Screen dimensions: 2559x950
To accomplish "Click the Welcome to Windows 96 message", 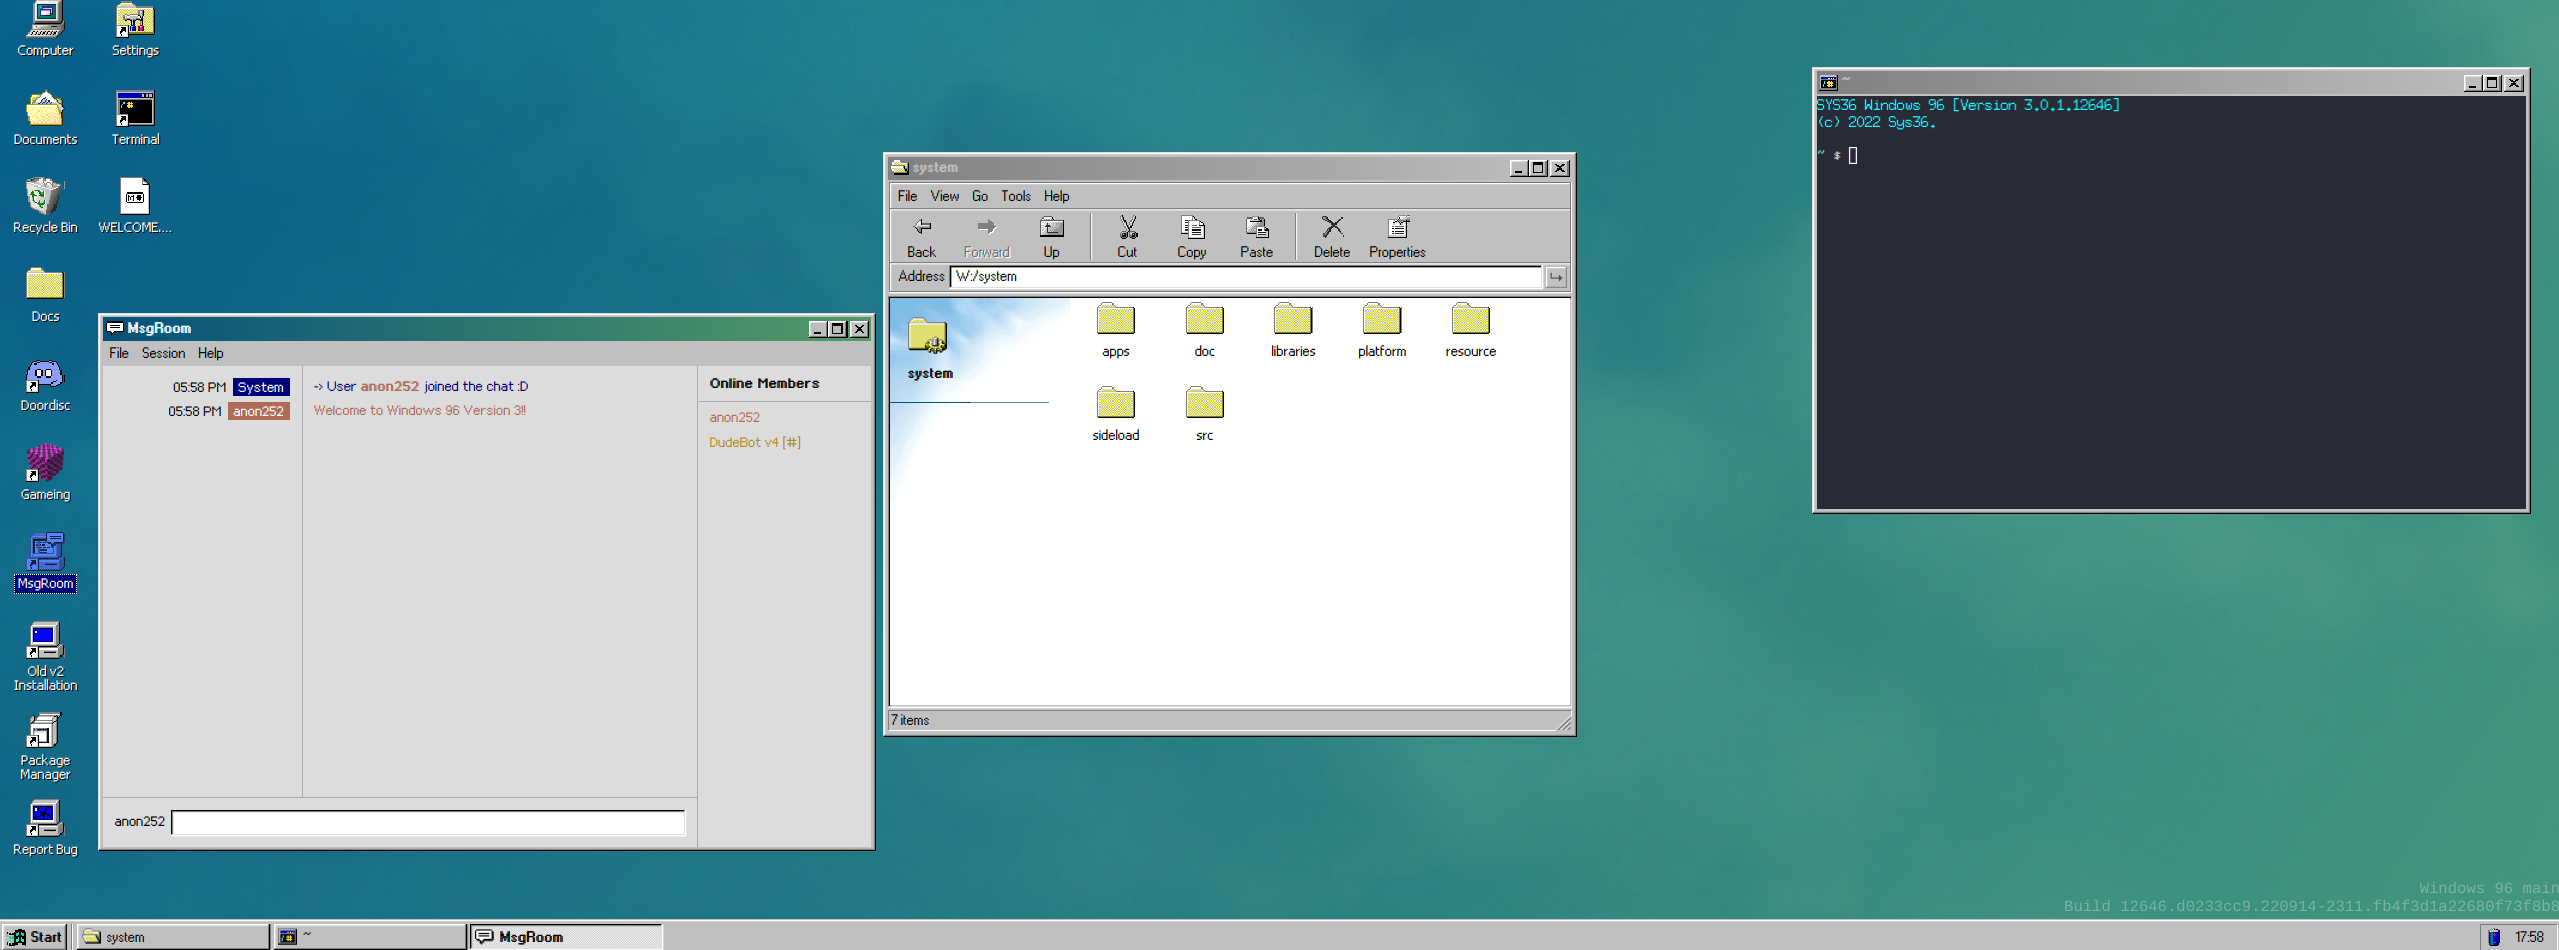I will coord(420,410).
